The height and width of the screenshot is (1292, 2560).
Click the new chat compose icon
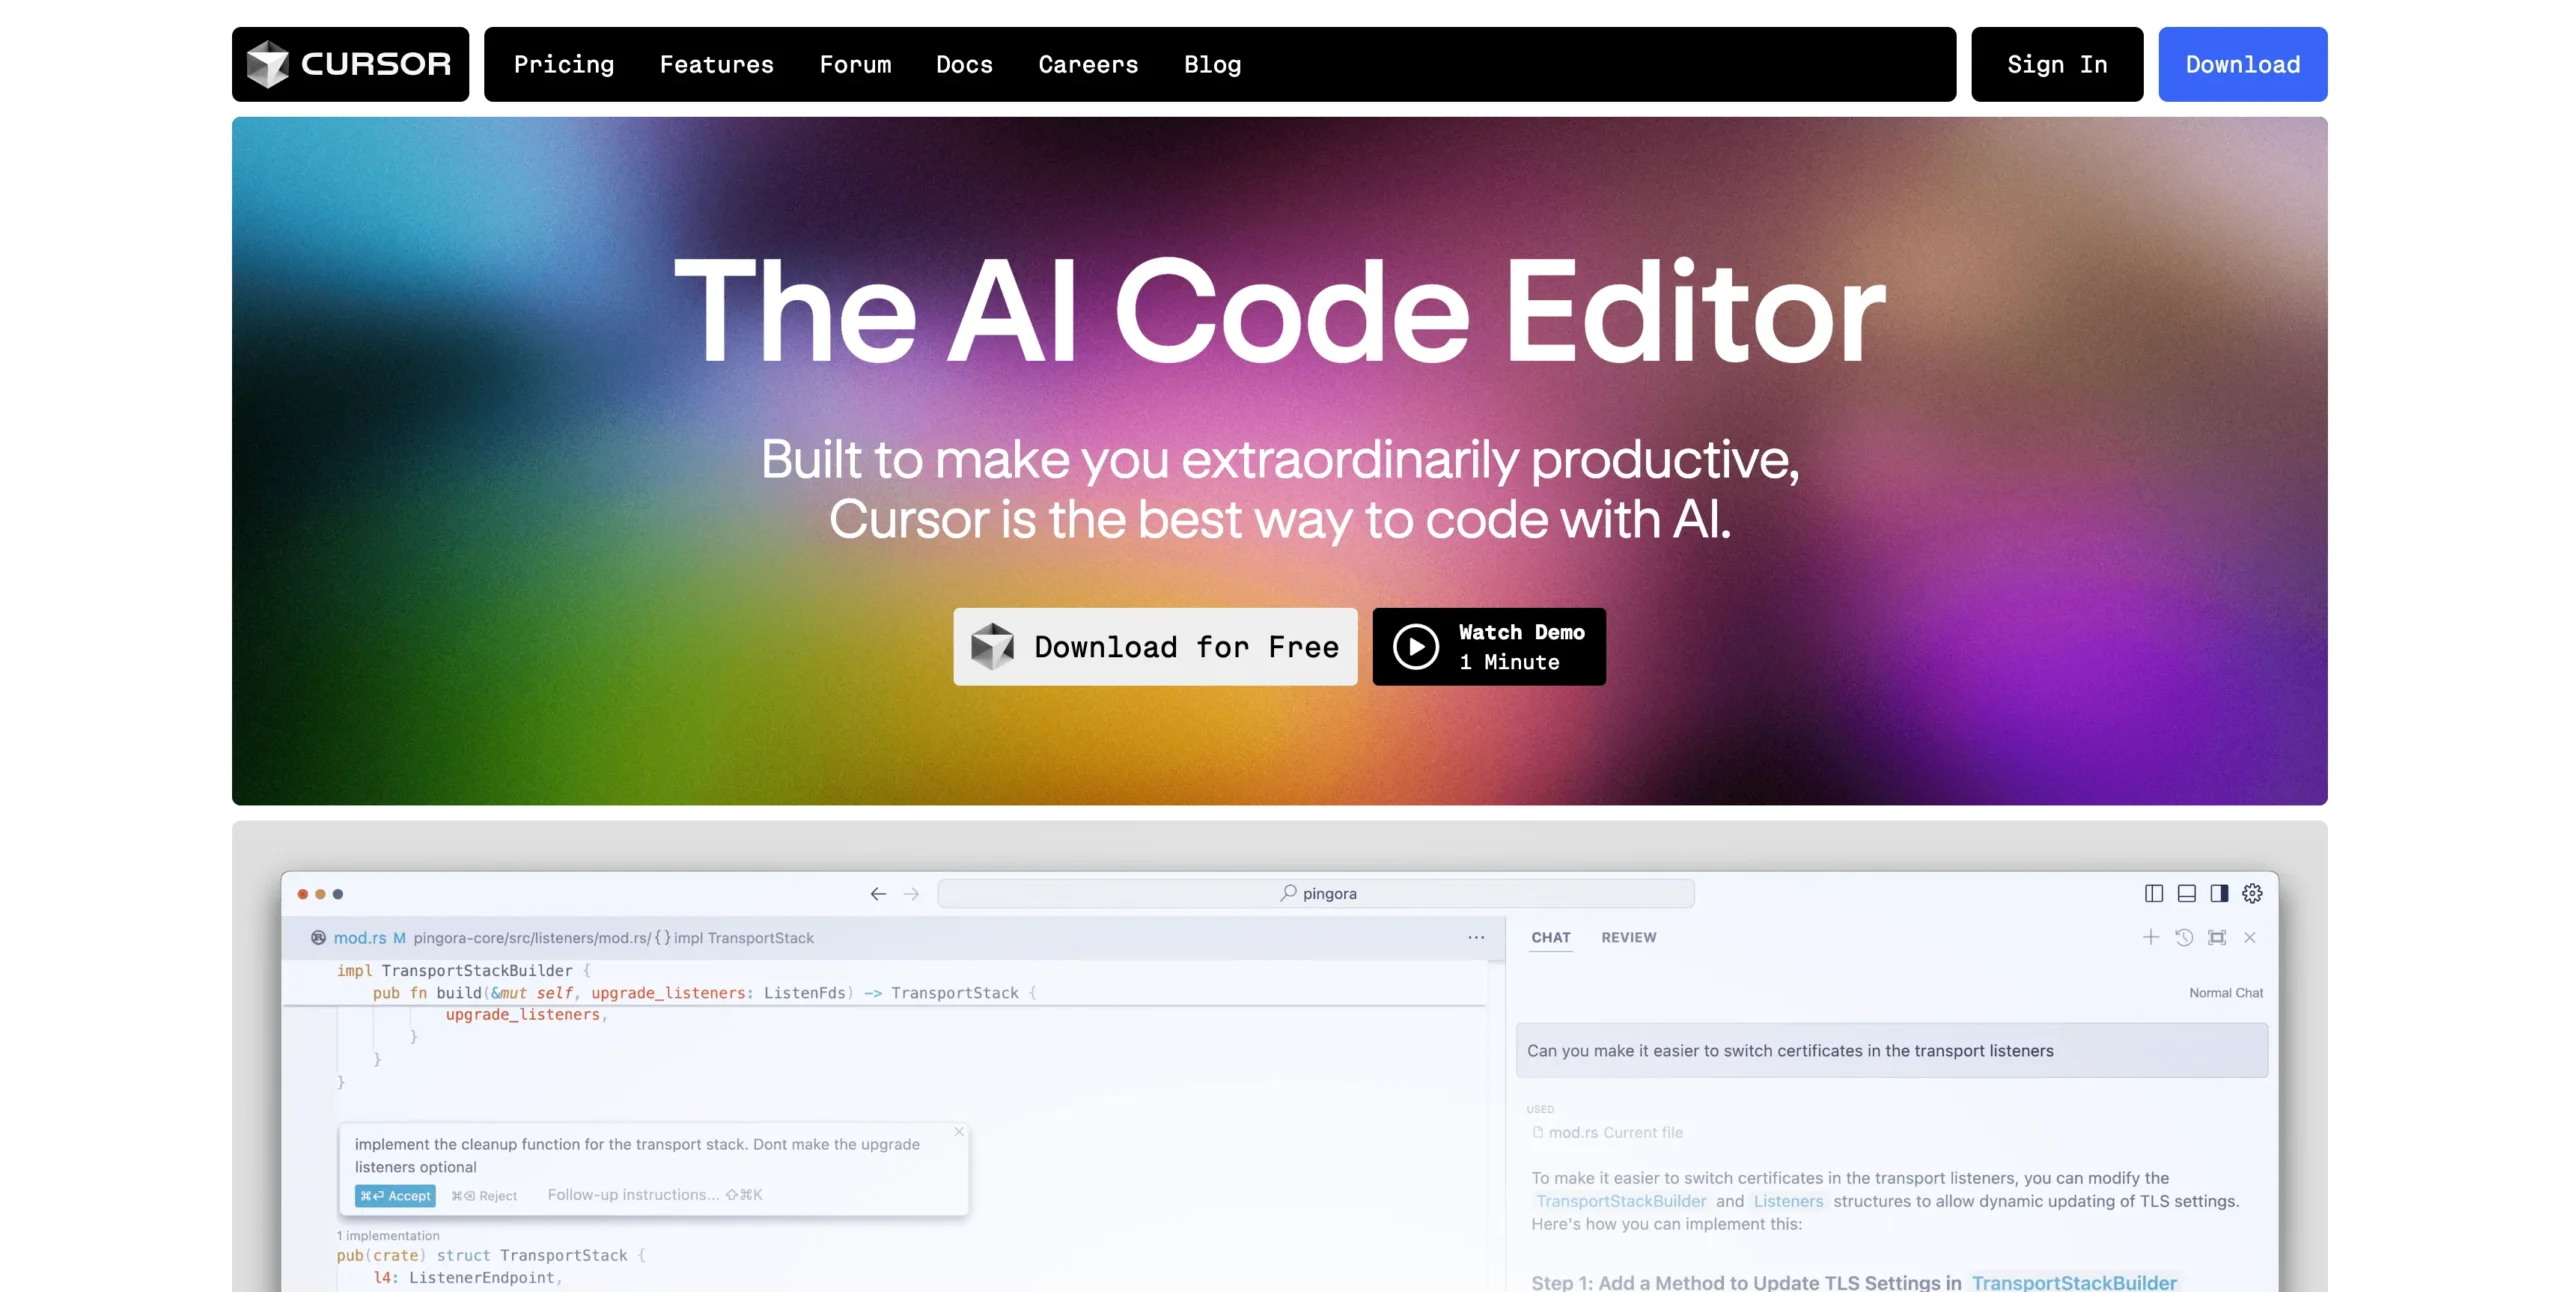(x=2151, y=936)
